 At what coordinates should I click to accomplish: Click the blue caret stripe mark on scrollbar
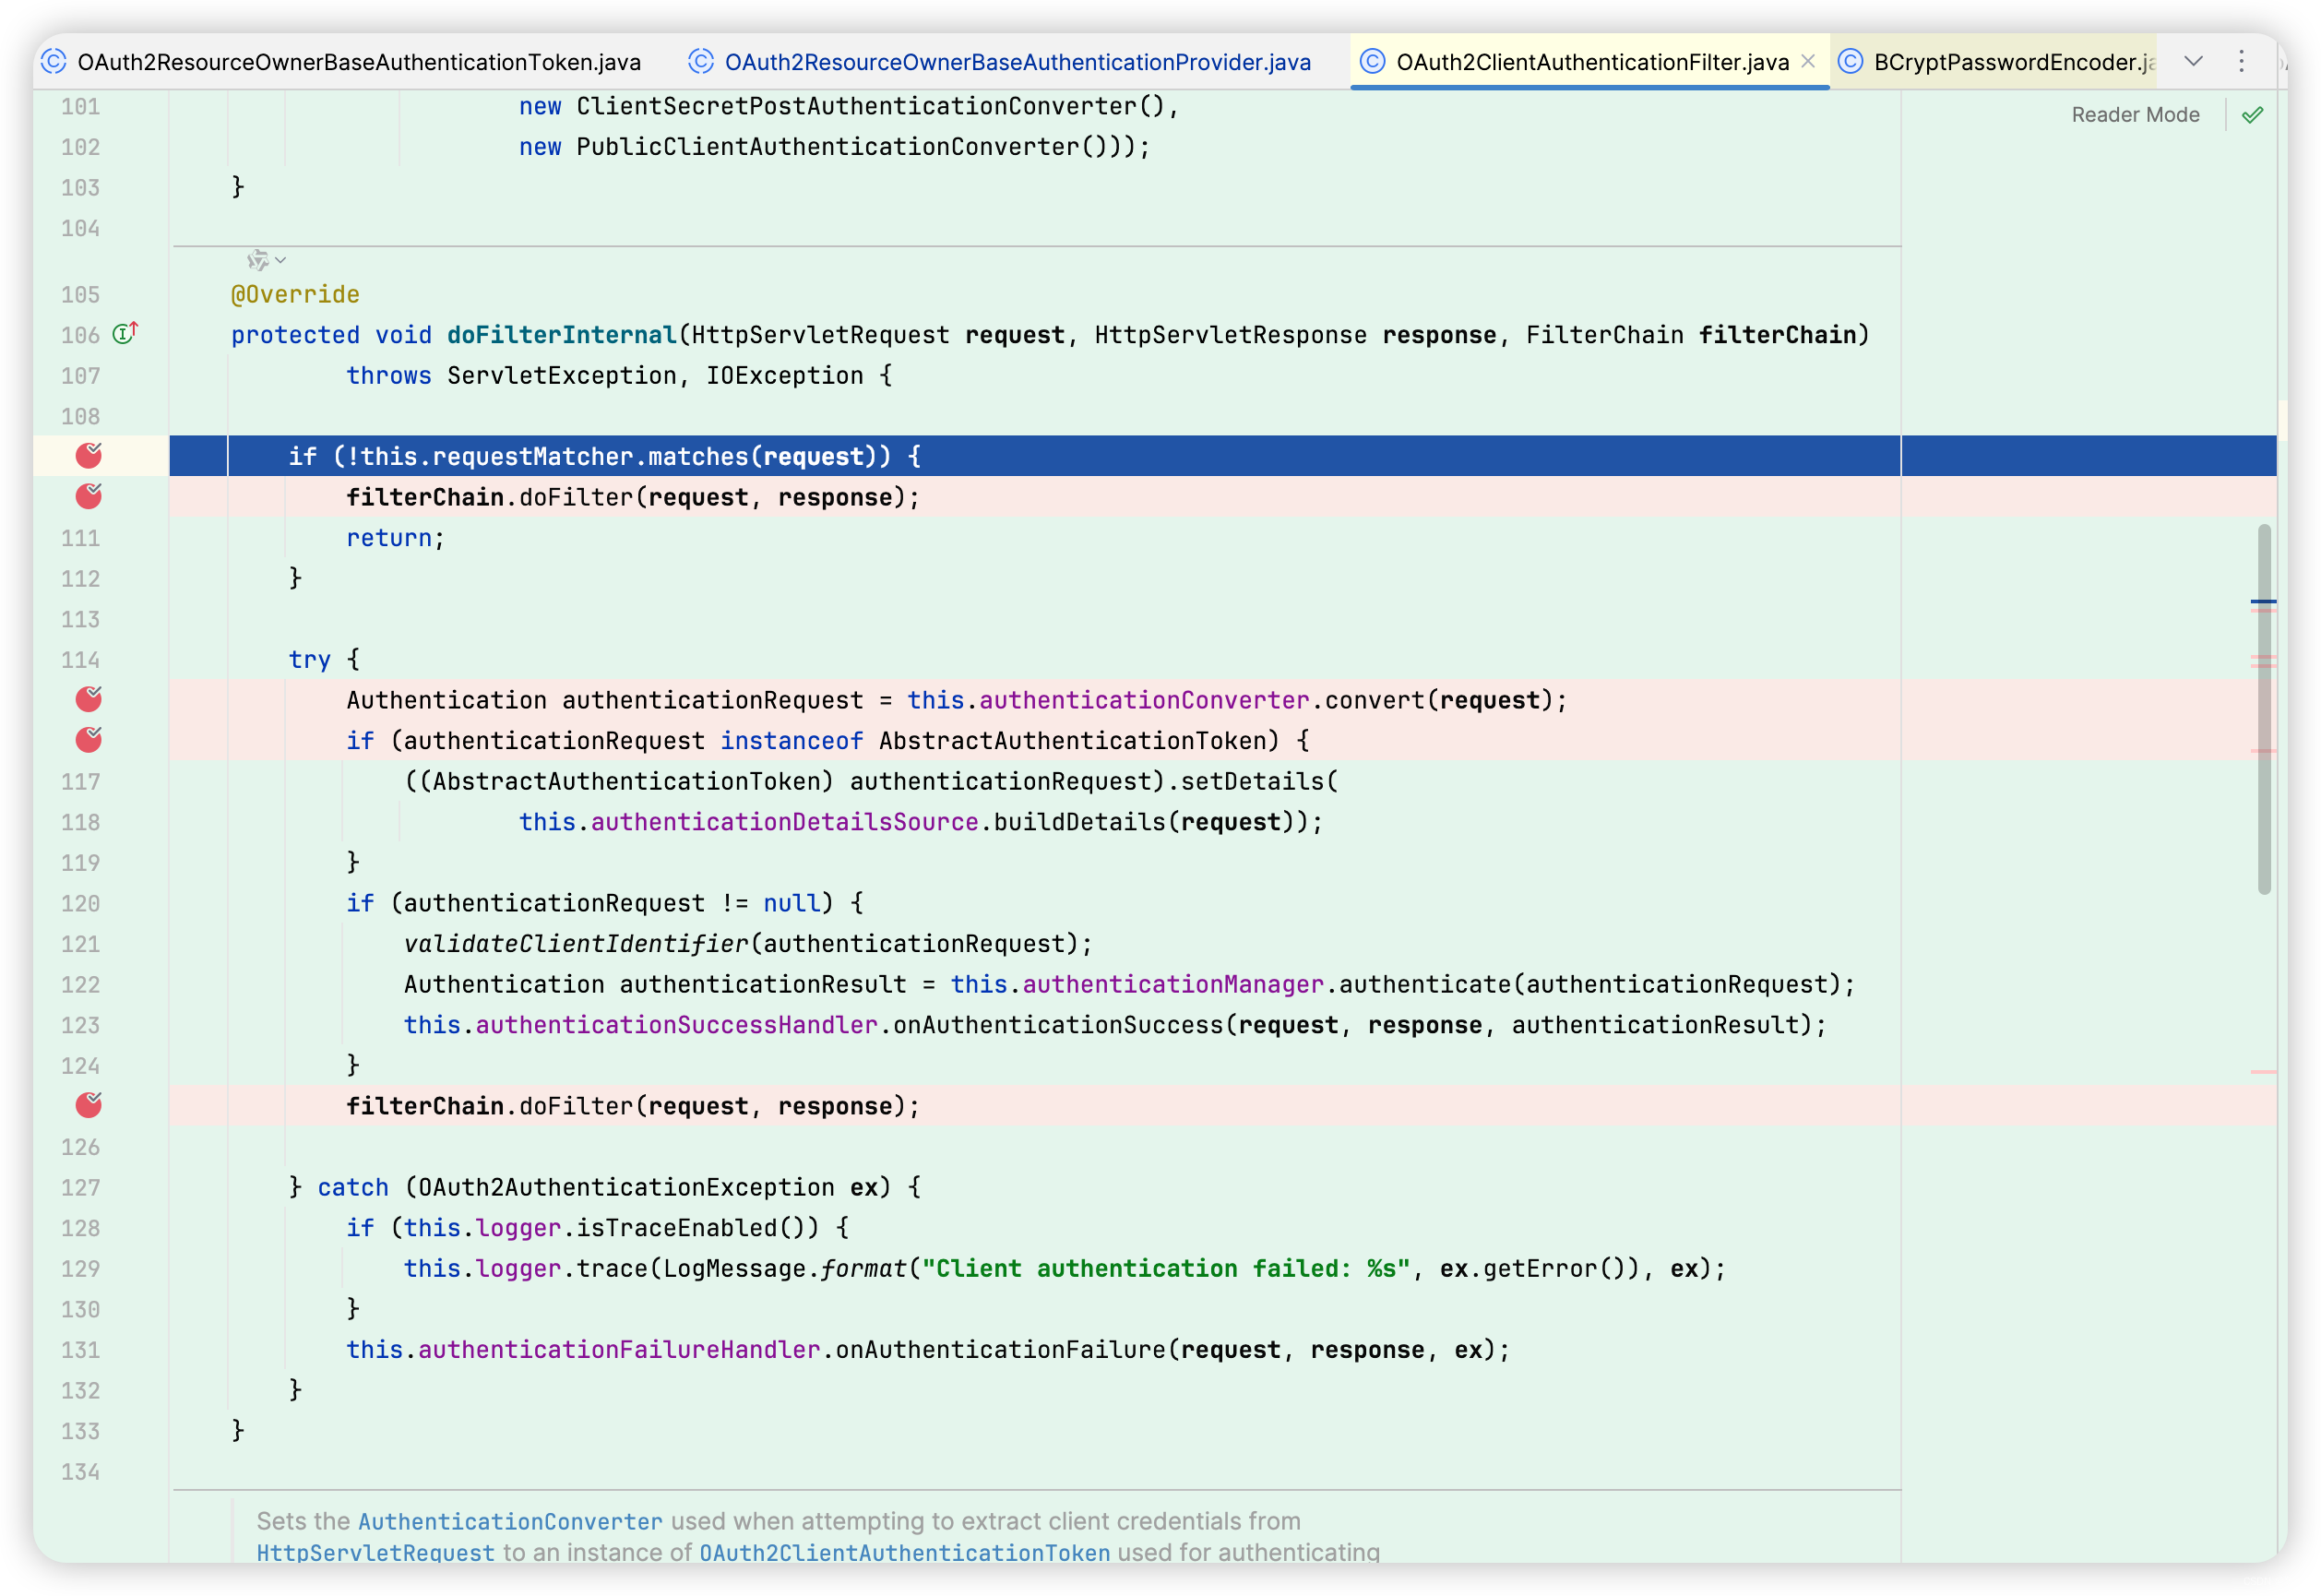[x=2263, y=602]
